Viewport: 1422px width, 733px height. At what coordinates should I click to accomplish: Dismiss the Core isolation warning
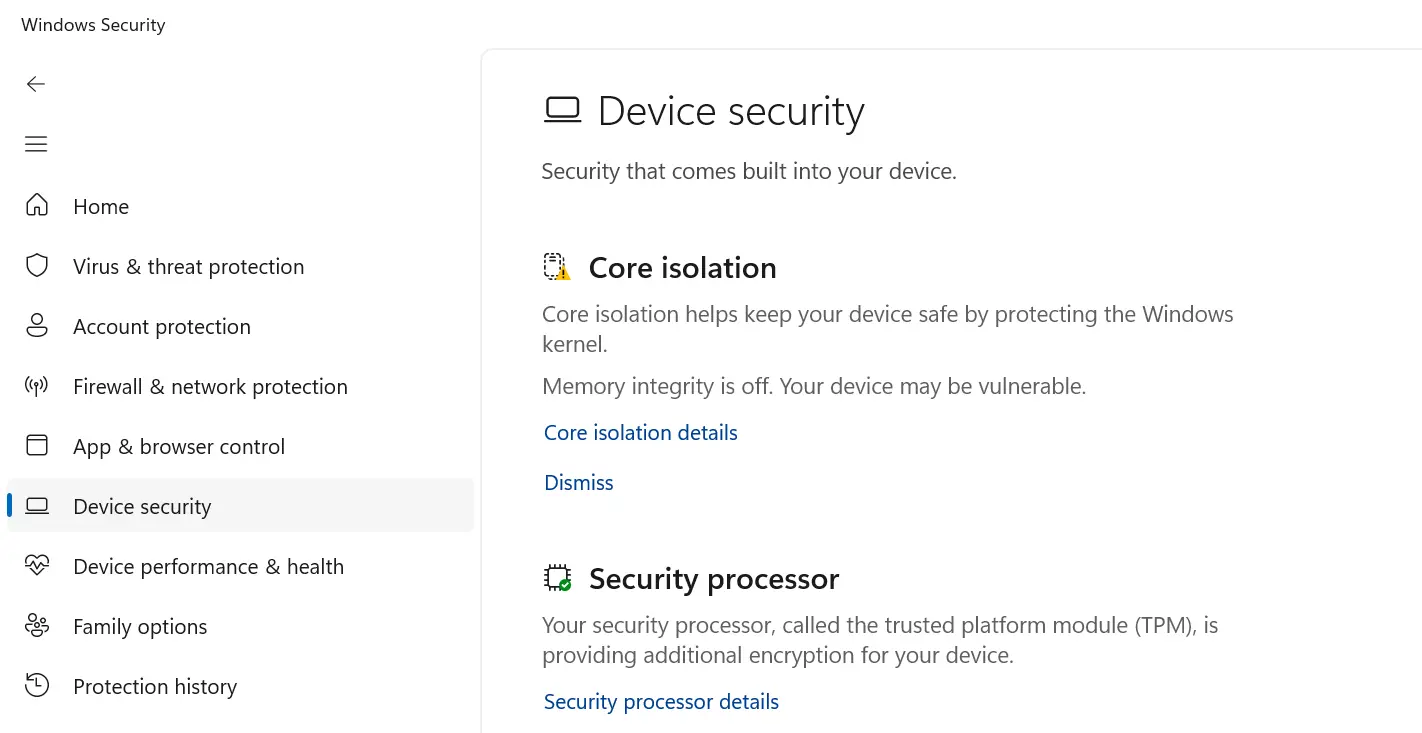click(x=579, y=483)
